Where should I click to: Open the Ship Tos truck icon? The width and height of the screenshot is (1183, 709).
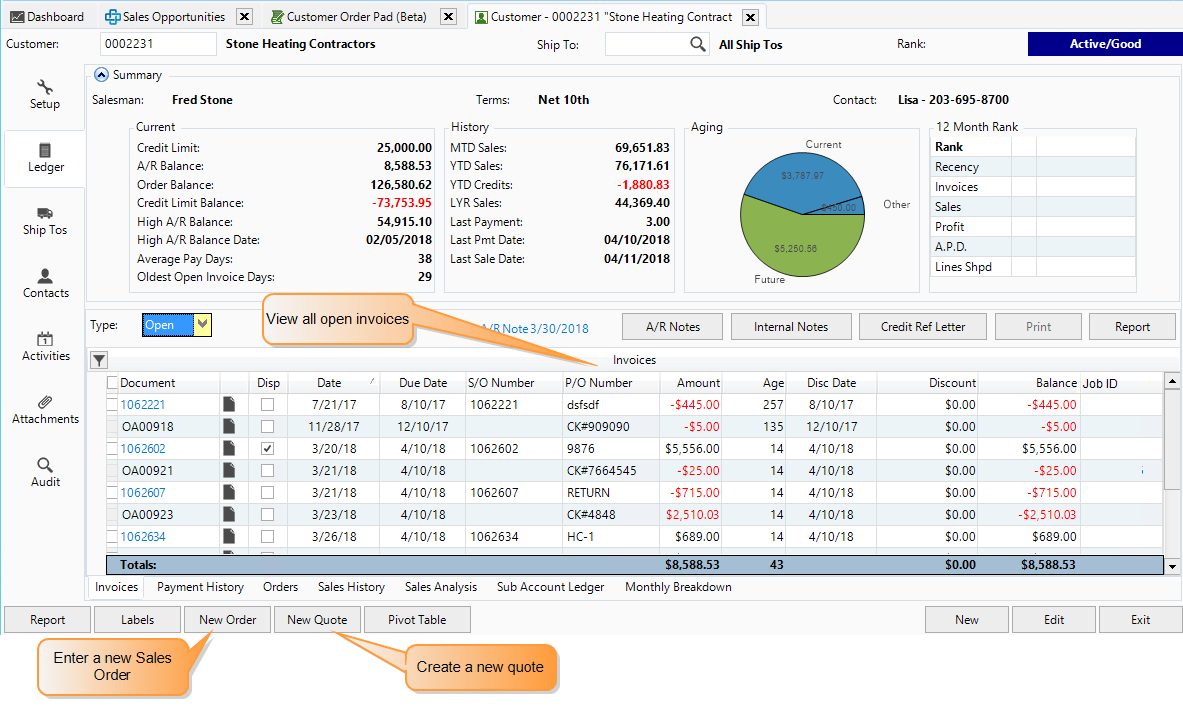44,220
